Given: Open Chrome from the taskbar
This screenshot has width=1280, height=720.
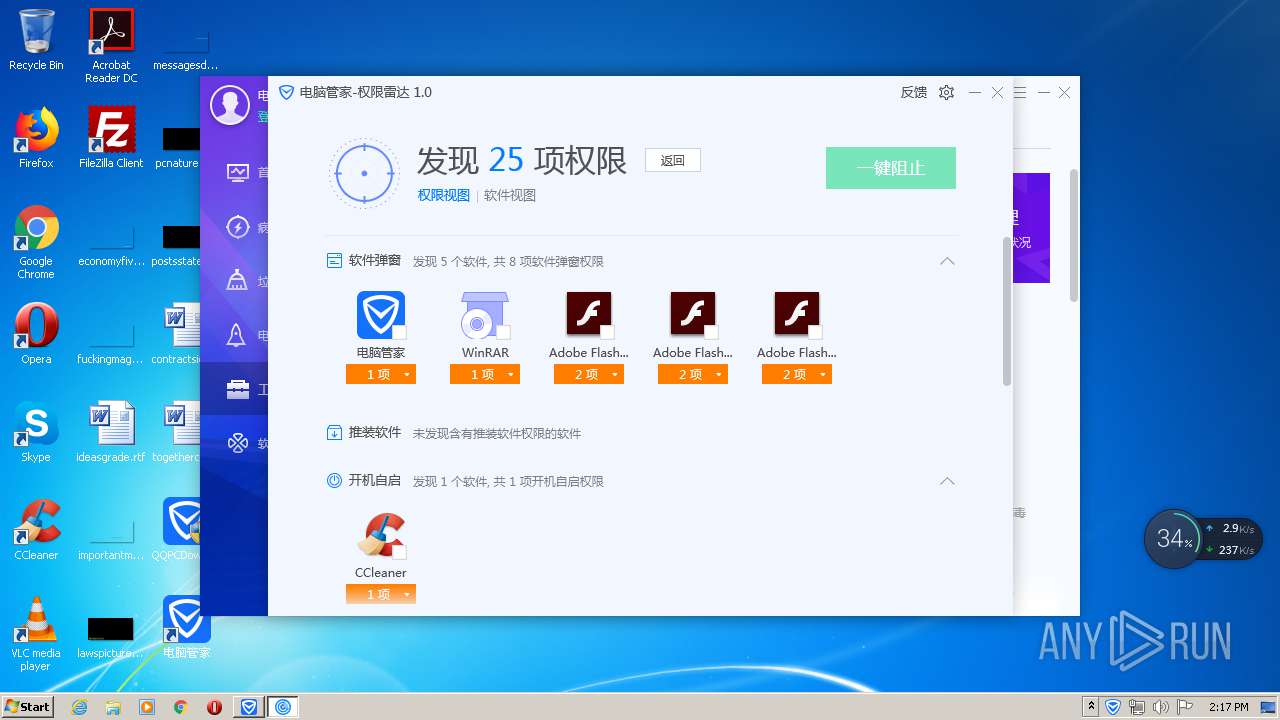Looking at the screenshot, I should [180, 707].
